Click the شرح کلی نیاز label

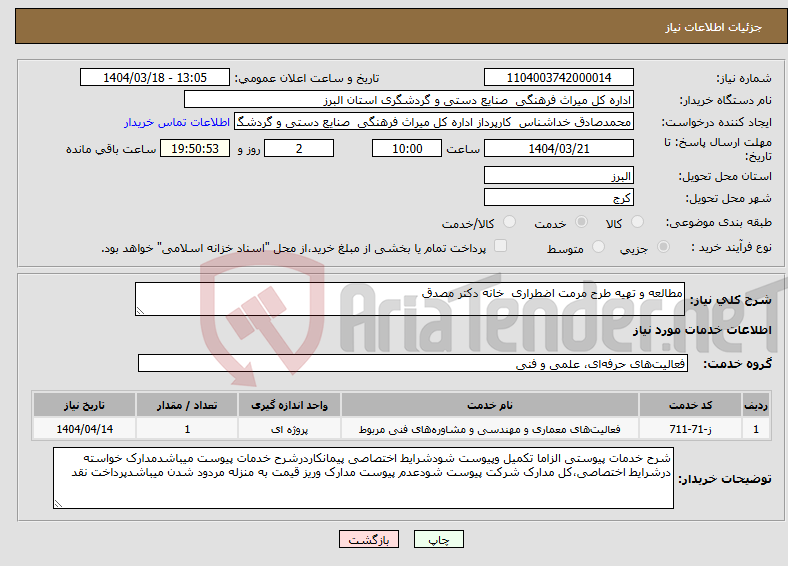[730, 300]
